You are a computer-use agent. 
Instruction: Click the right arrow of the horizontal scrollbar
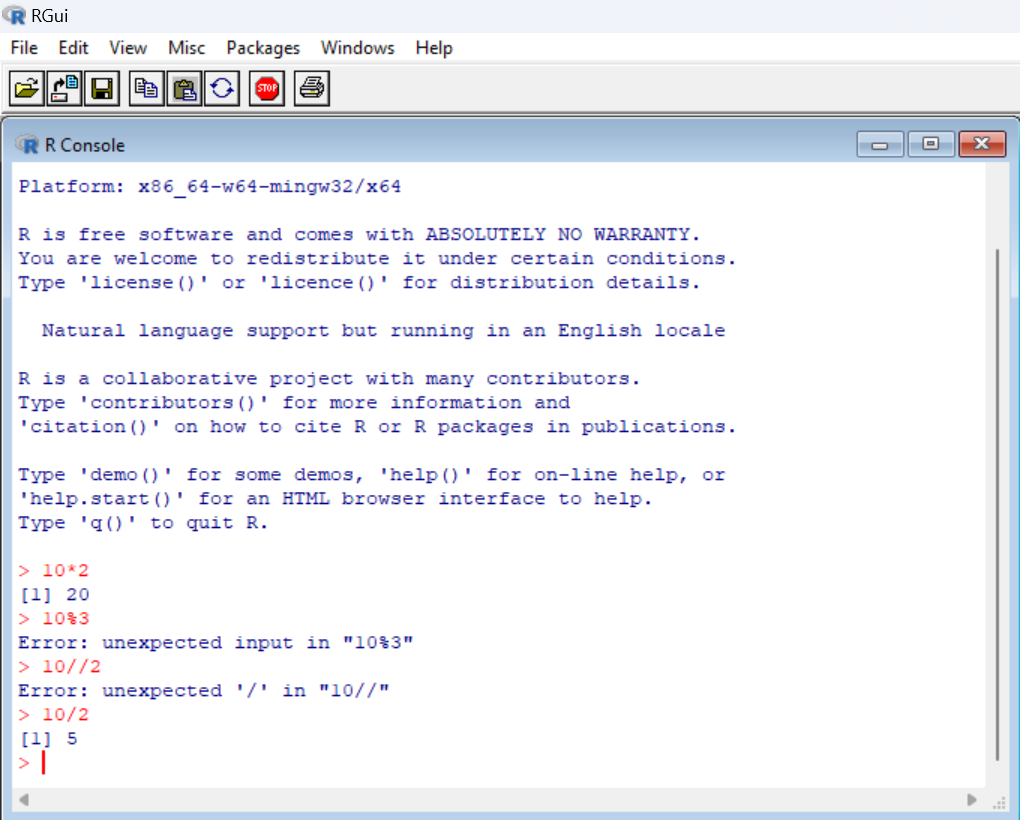pos(971,799)
